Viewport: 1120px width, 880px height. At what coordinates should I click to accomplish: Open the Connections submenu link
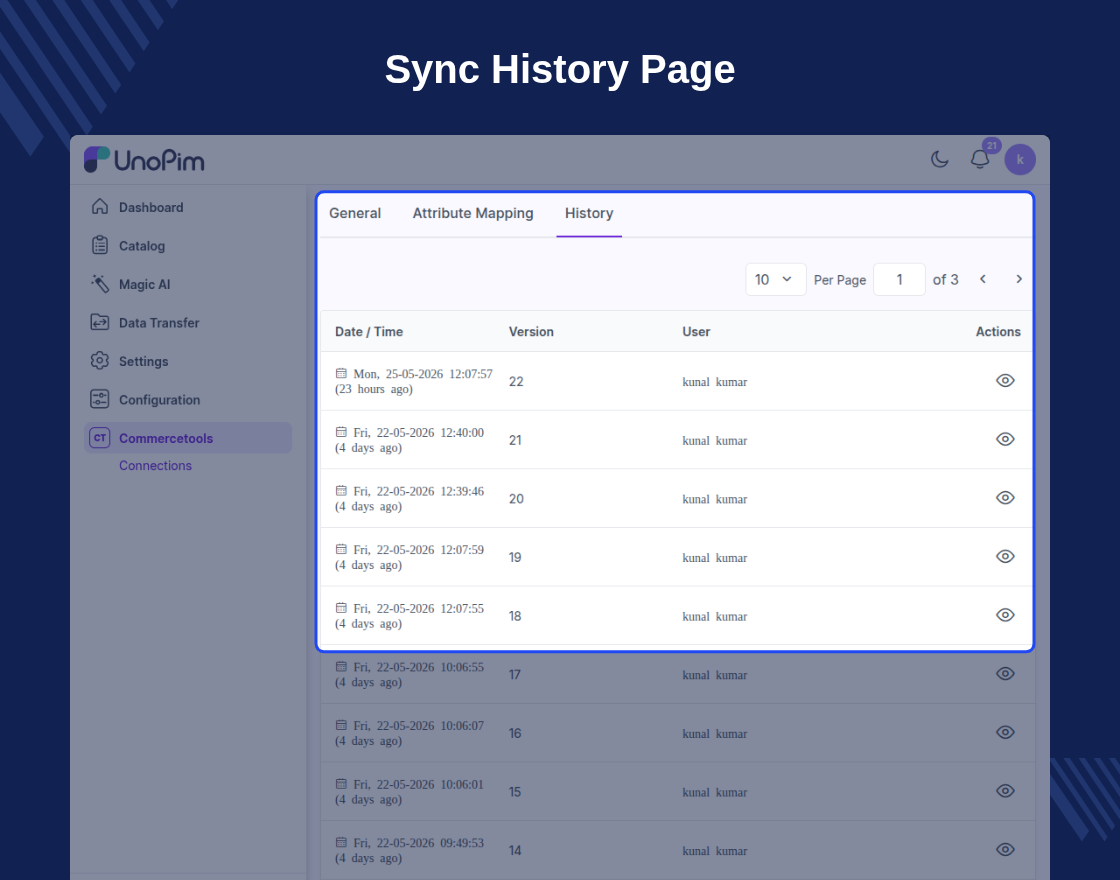(x=155, y=466)
